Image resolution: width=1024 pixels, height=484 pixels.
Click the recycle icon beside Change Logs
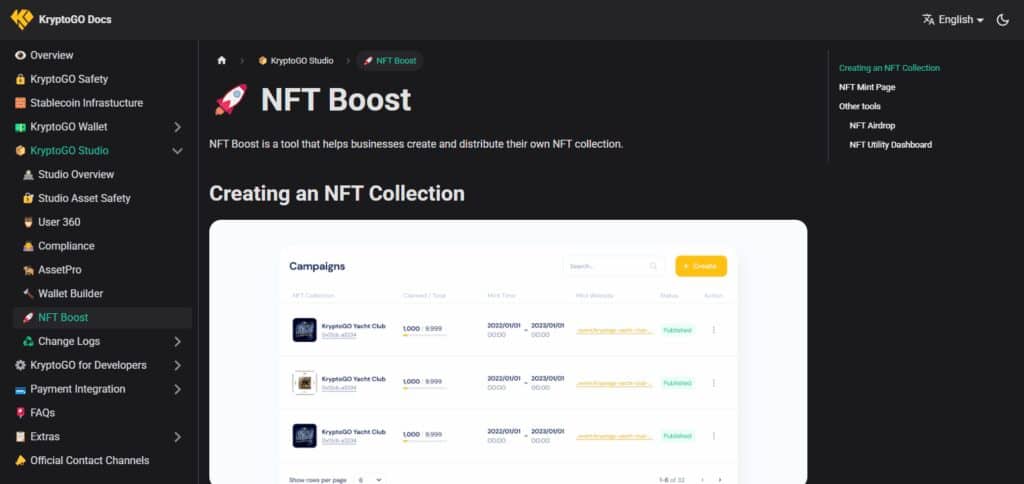click(28, 342)
